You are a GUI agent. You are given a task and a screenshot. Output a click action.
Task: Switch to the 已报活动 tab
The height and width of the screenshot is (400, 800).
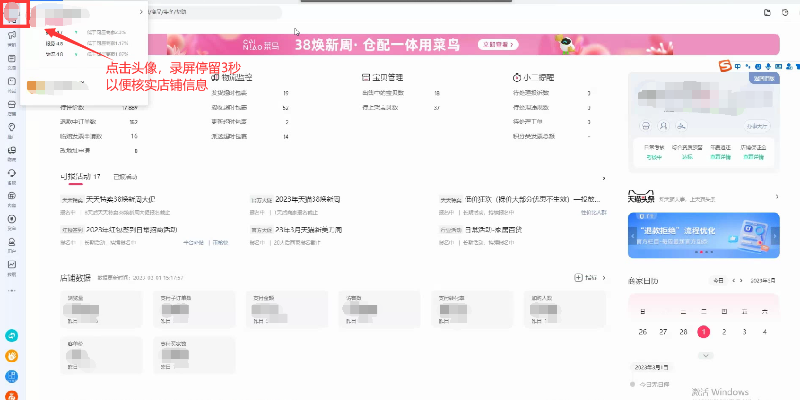126,176
